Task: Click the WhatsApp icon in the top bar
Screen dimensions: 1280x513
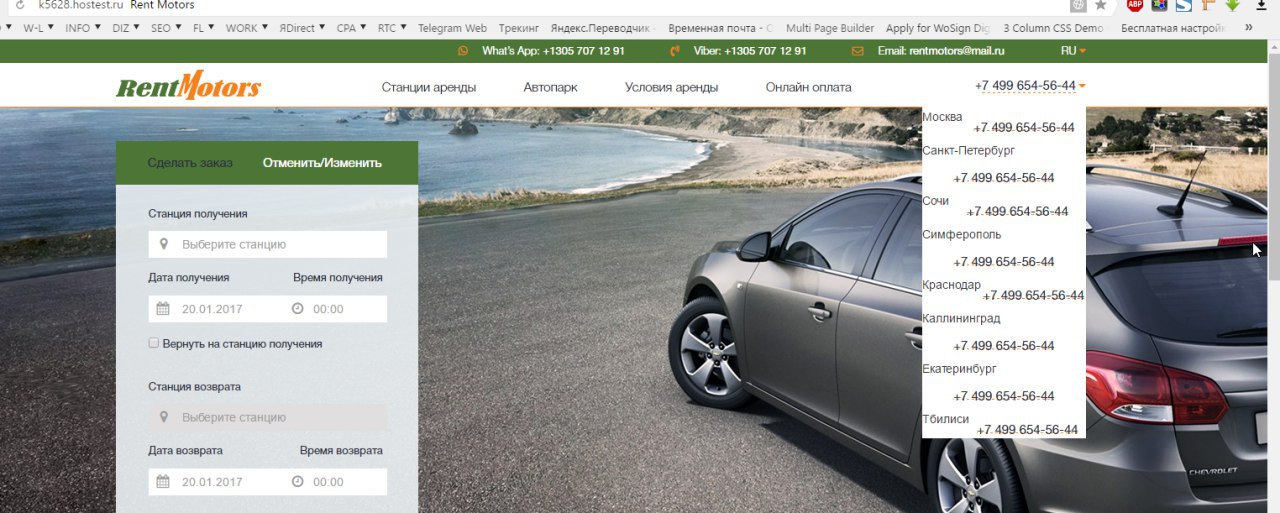Action: pos(463,50)
